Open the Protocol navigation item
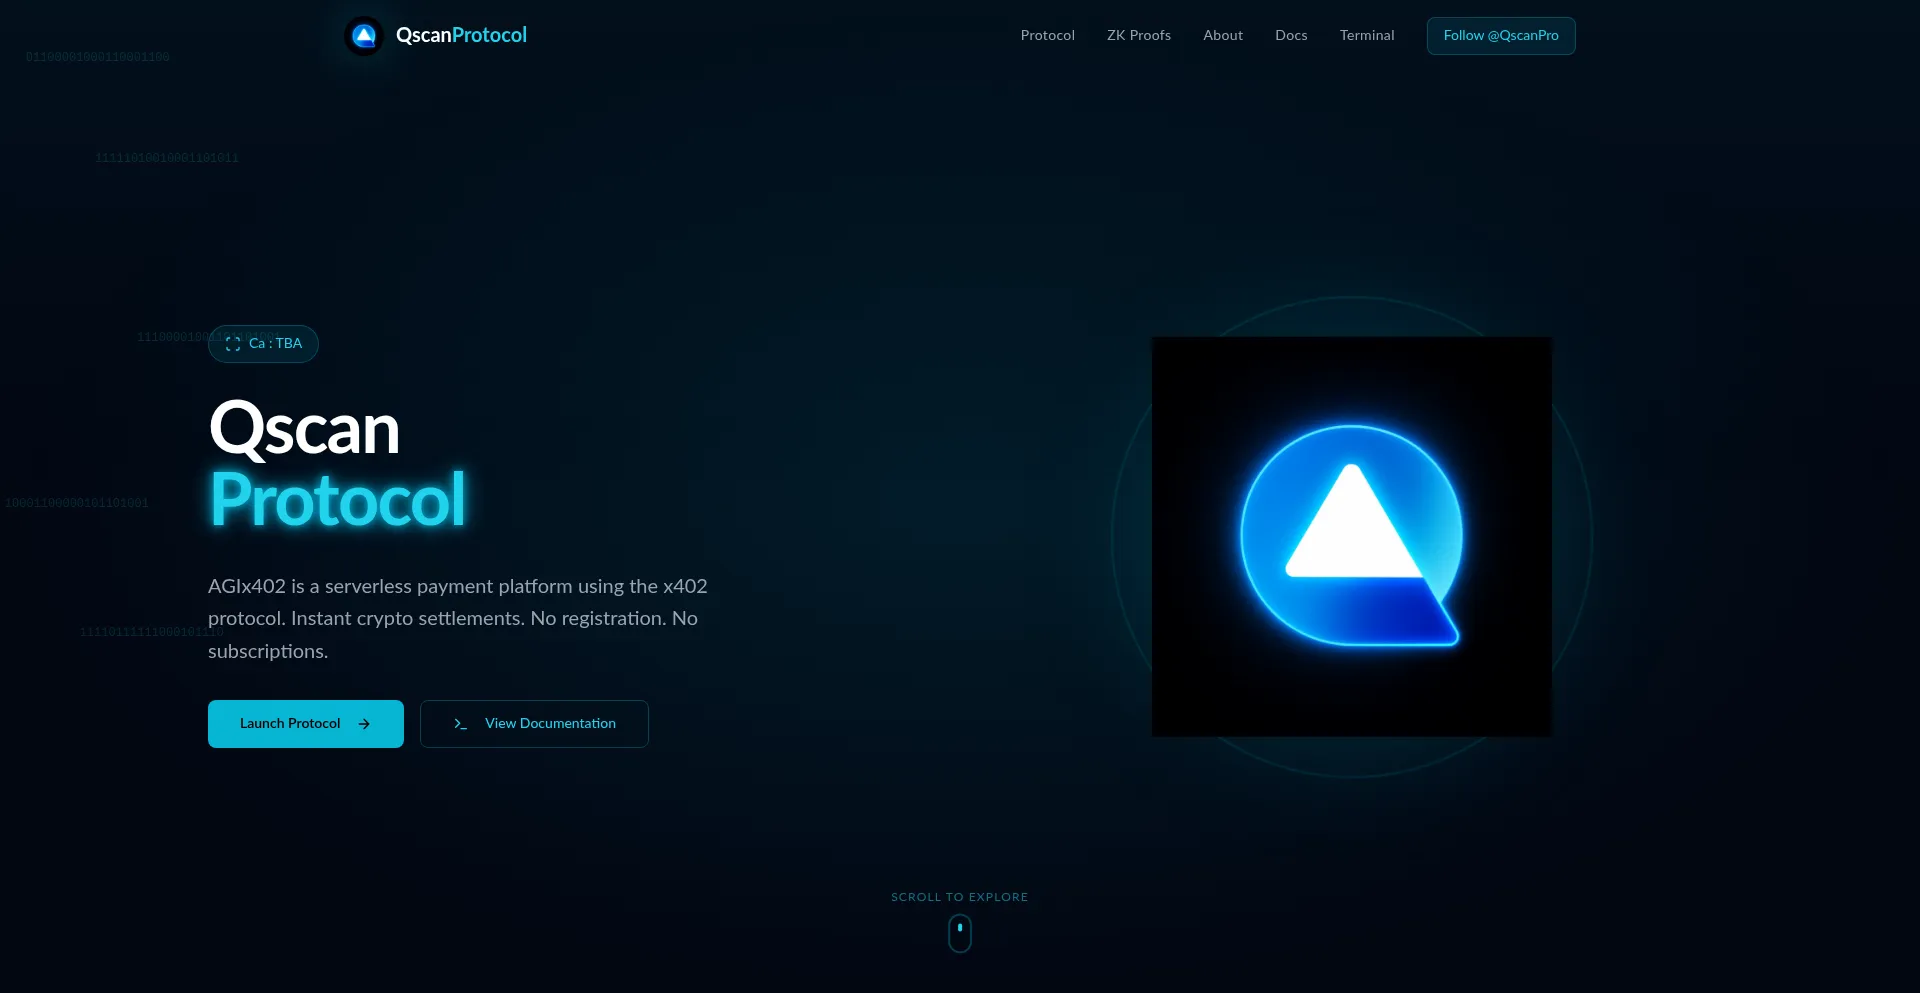Image resolution: width=1920 pixels, height=993 pixels. coord(1047,35)
